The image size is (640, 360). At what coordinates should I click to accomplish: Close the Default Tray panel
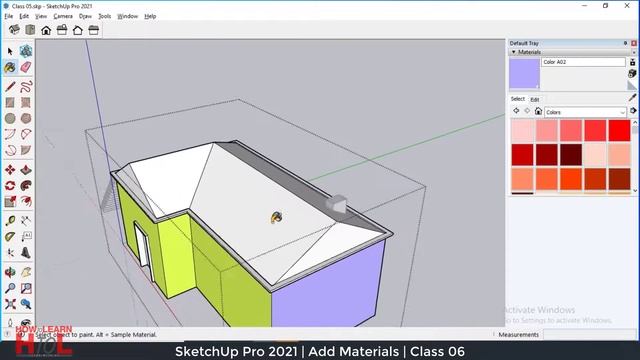(634, 43)
